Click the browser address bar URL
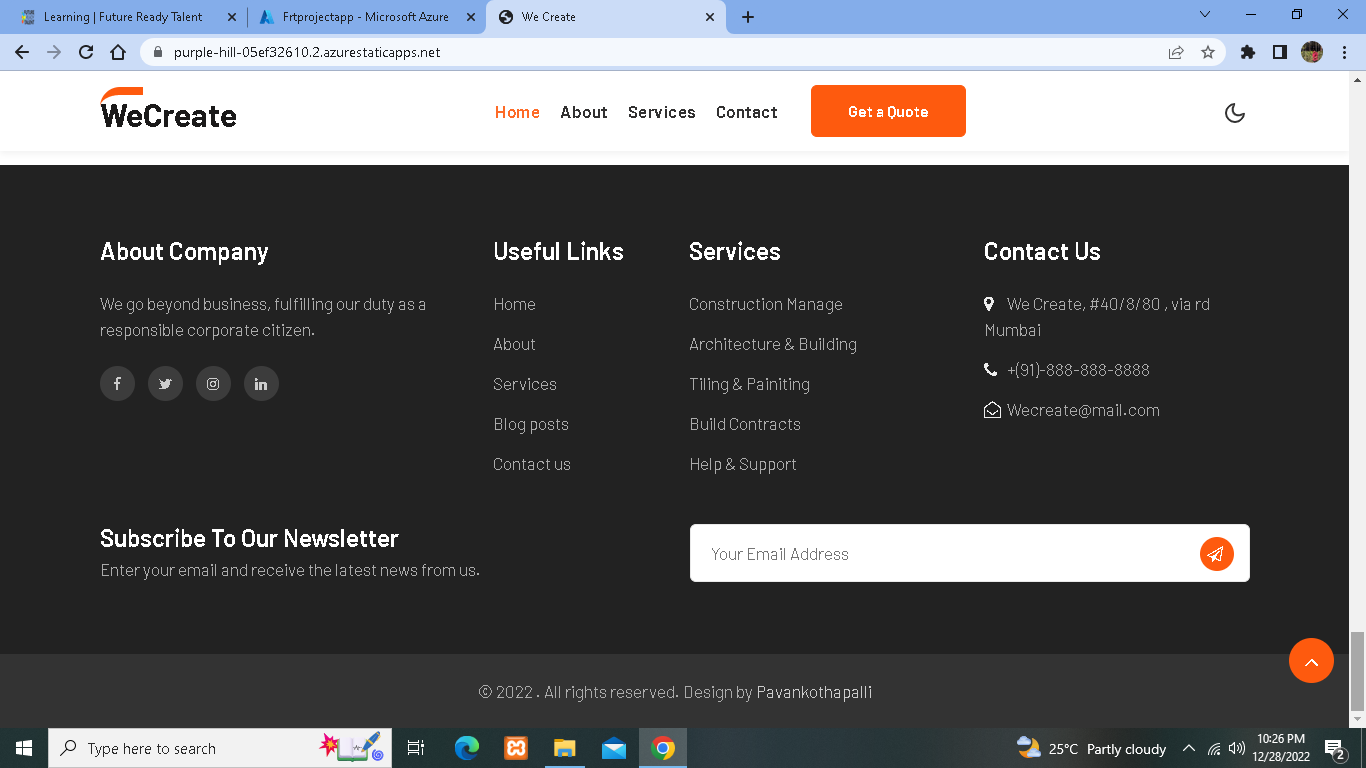1366x768 pixels. [307, 52]
